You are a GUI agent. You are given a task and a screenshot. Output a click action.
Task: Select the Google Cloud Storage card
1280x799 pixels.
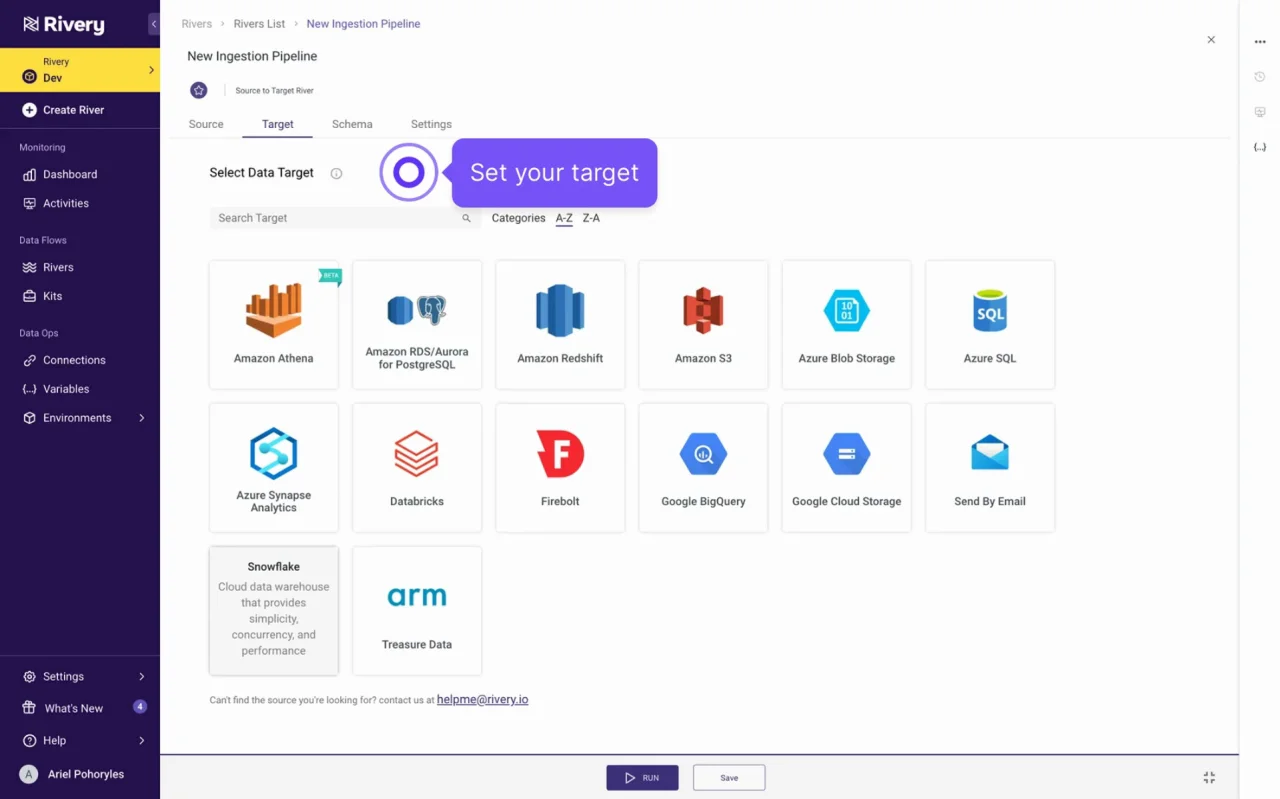point(846,468)
